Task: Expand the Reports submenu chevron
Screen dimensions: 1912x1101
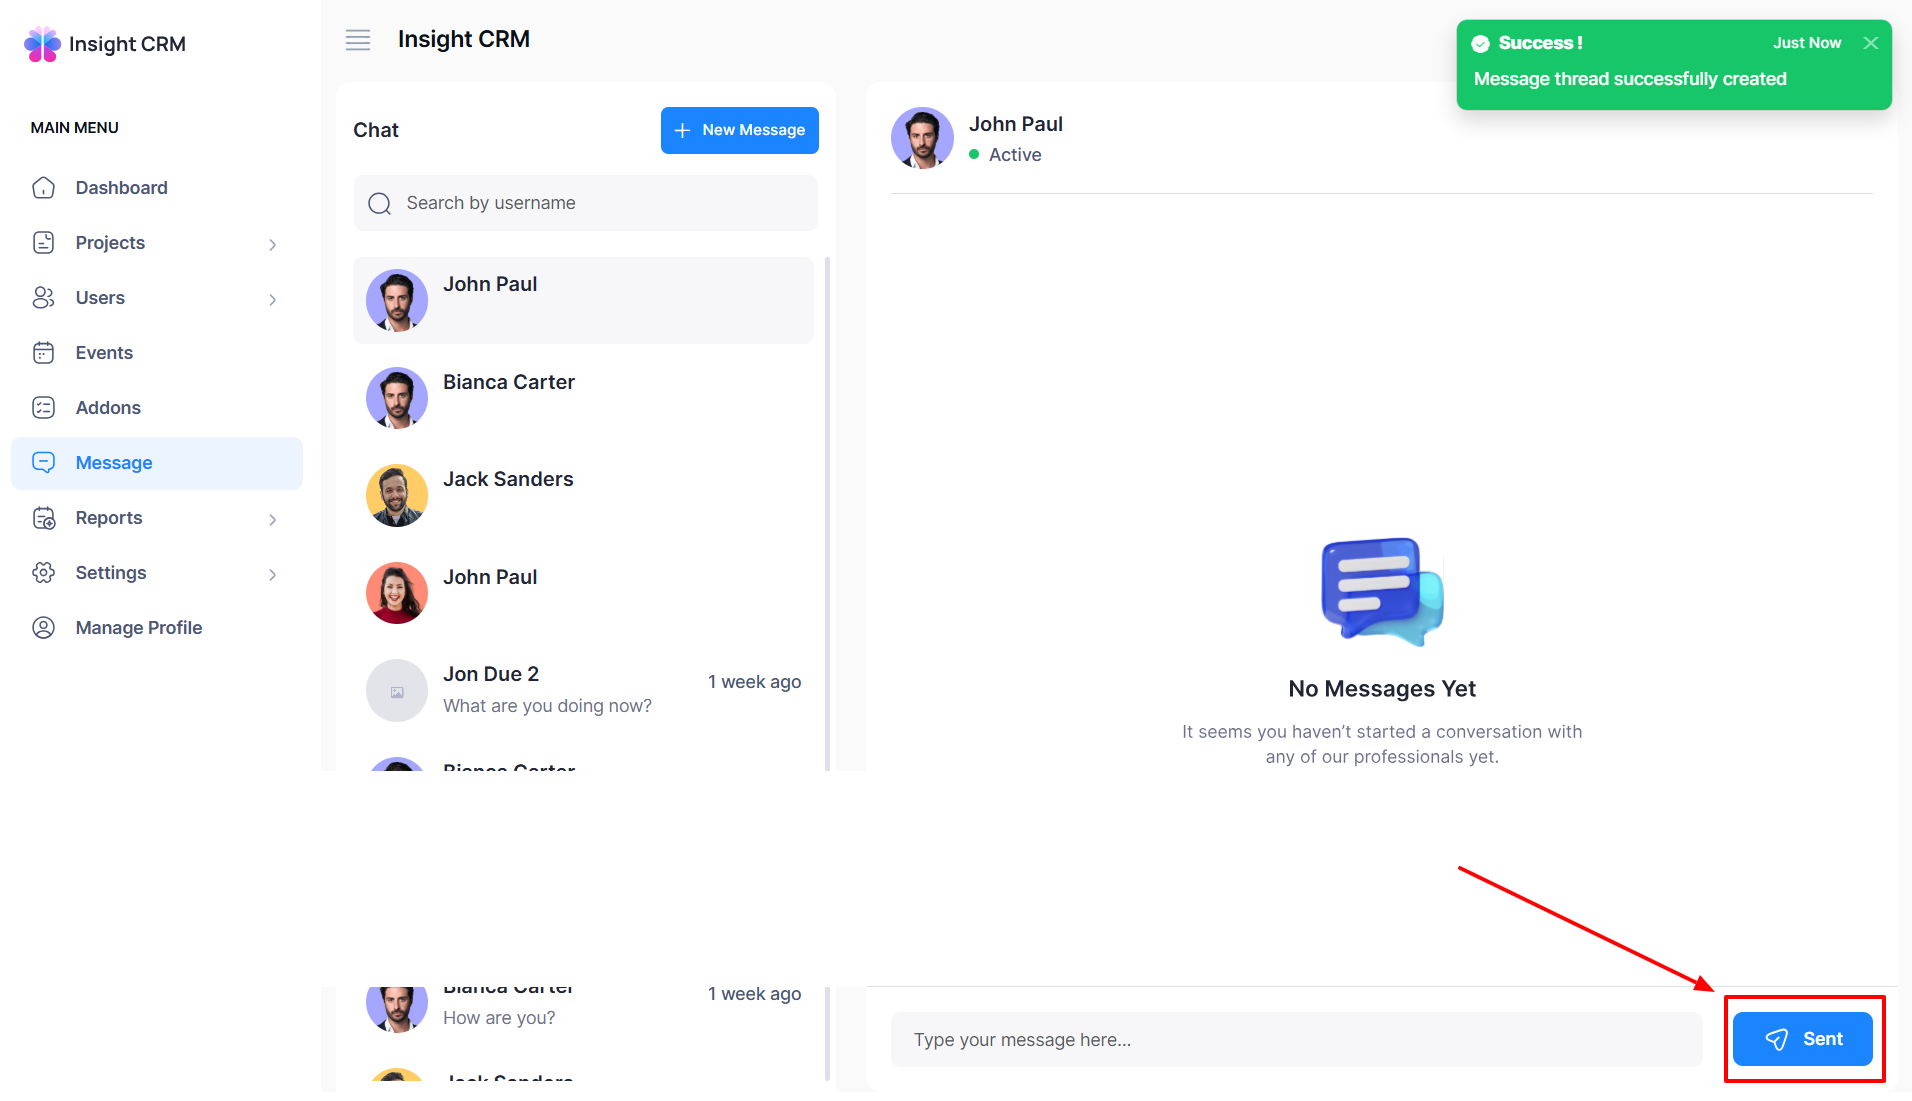Action: click(x=272, y=519)
